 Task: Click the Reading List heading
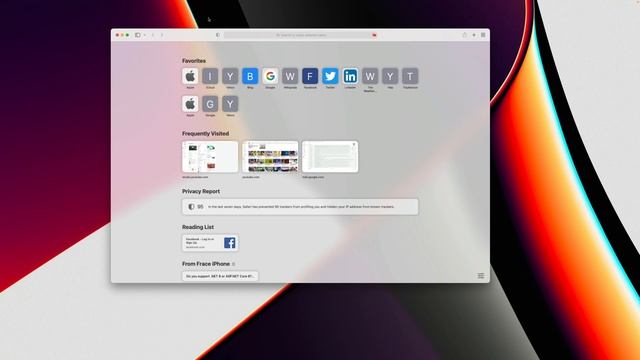click(x=198, y=227)
